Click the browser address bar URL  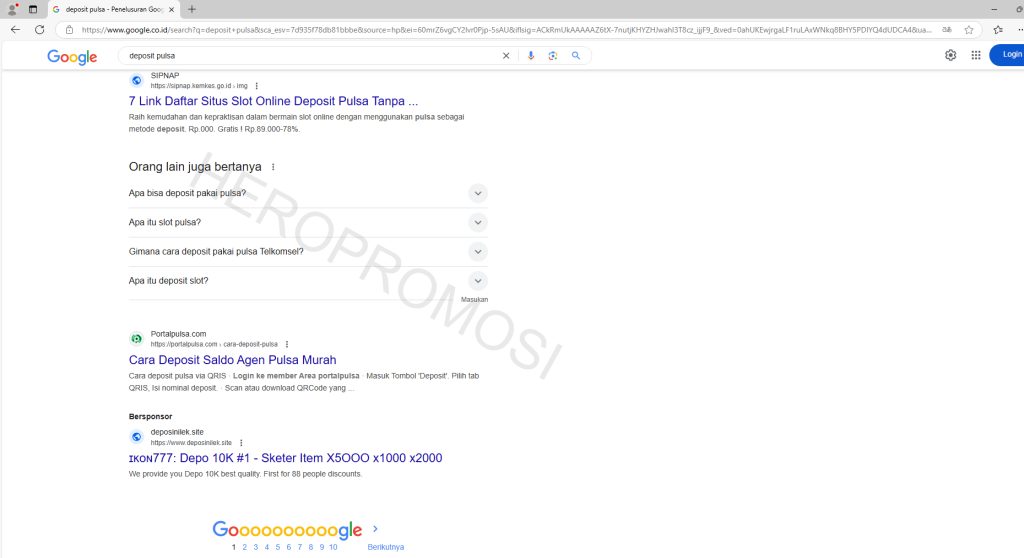coord(506,29)
